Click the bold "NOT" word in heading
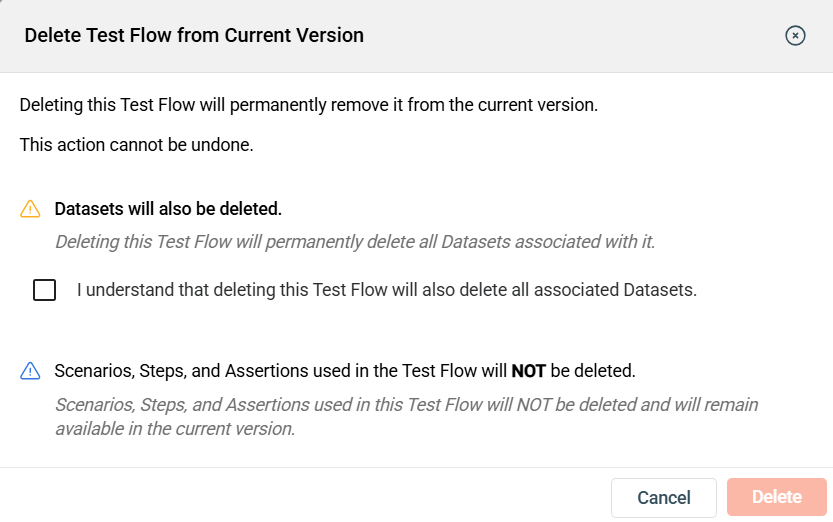Viewport: 833px width, 522px height. pyautogui.click(x=528, y=371)
